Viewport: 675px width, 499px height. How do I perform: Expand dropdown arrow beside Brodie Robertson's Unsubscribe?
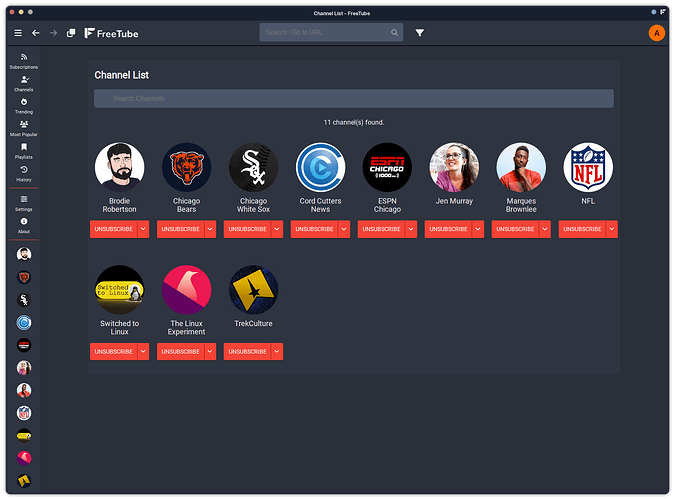point(143,229)
